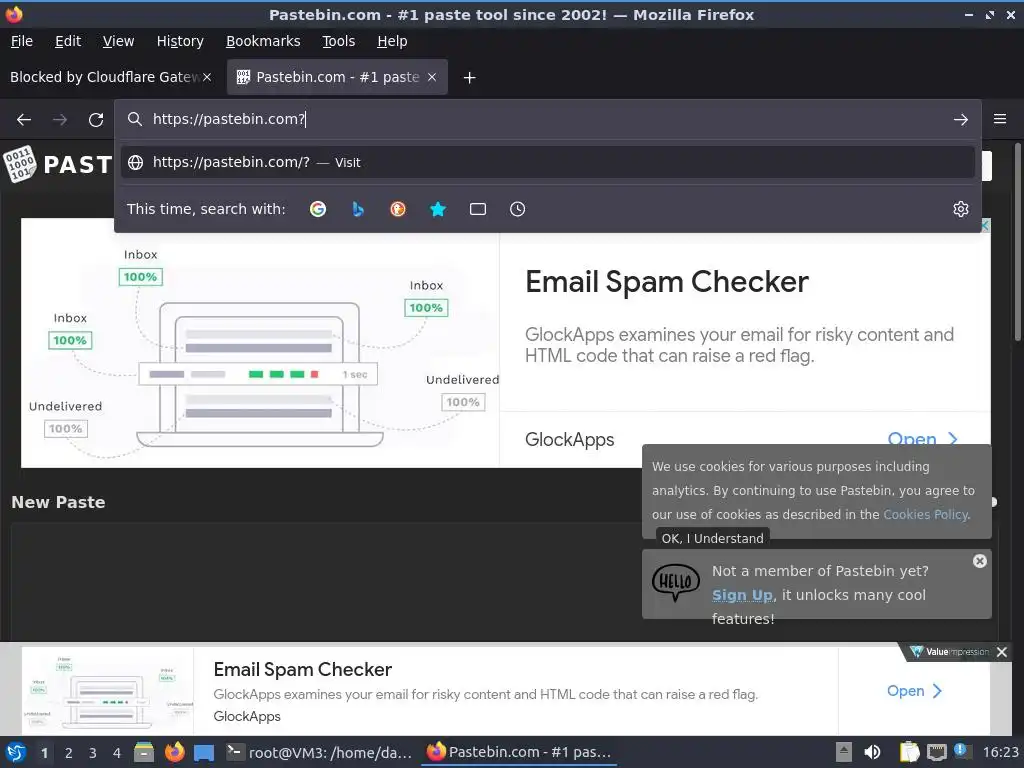The width and height of the screenshot is (1024, 768).
Task: Click the New Paste heading
Action: (58, 502)
